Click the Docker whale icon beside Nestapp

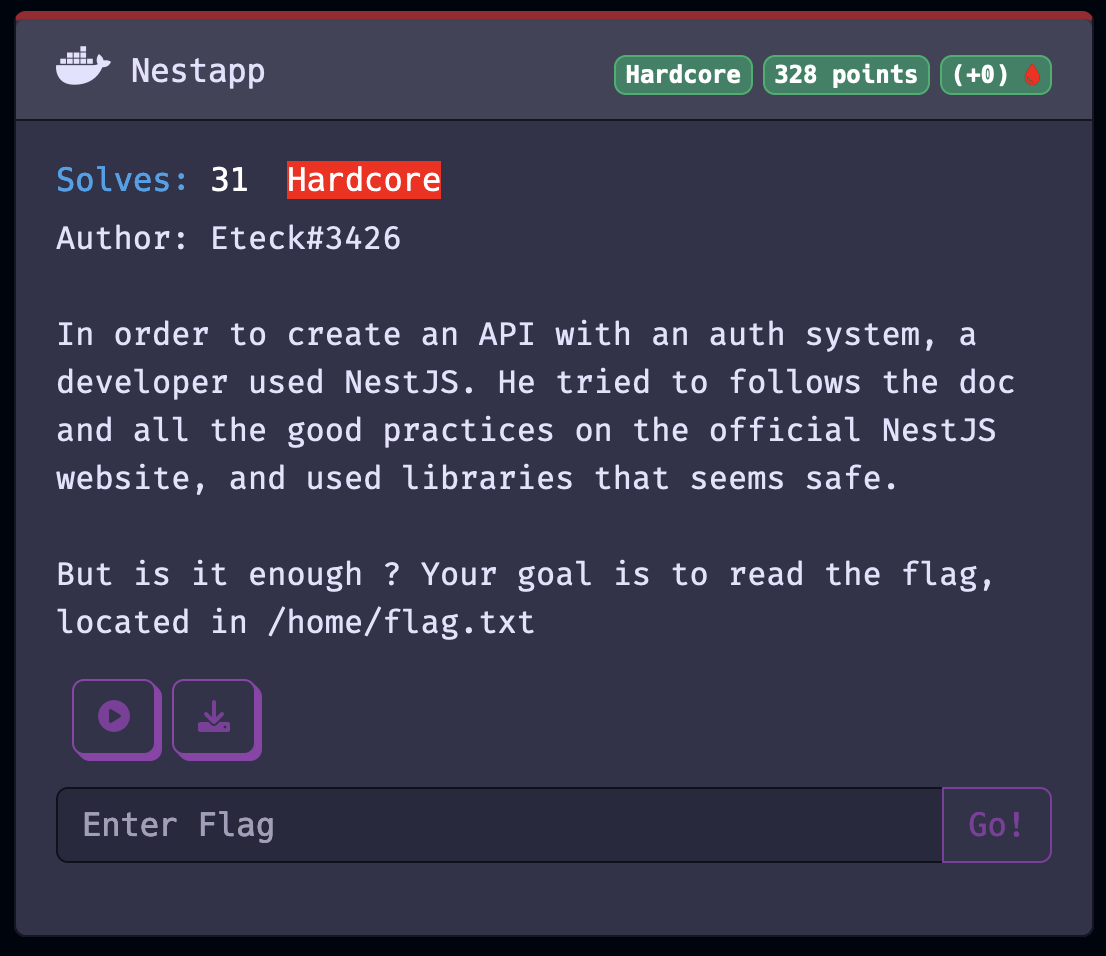tap(83, 66)
